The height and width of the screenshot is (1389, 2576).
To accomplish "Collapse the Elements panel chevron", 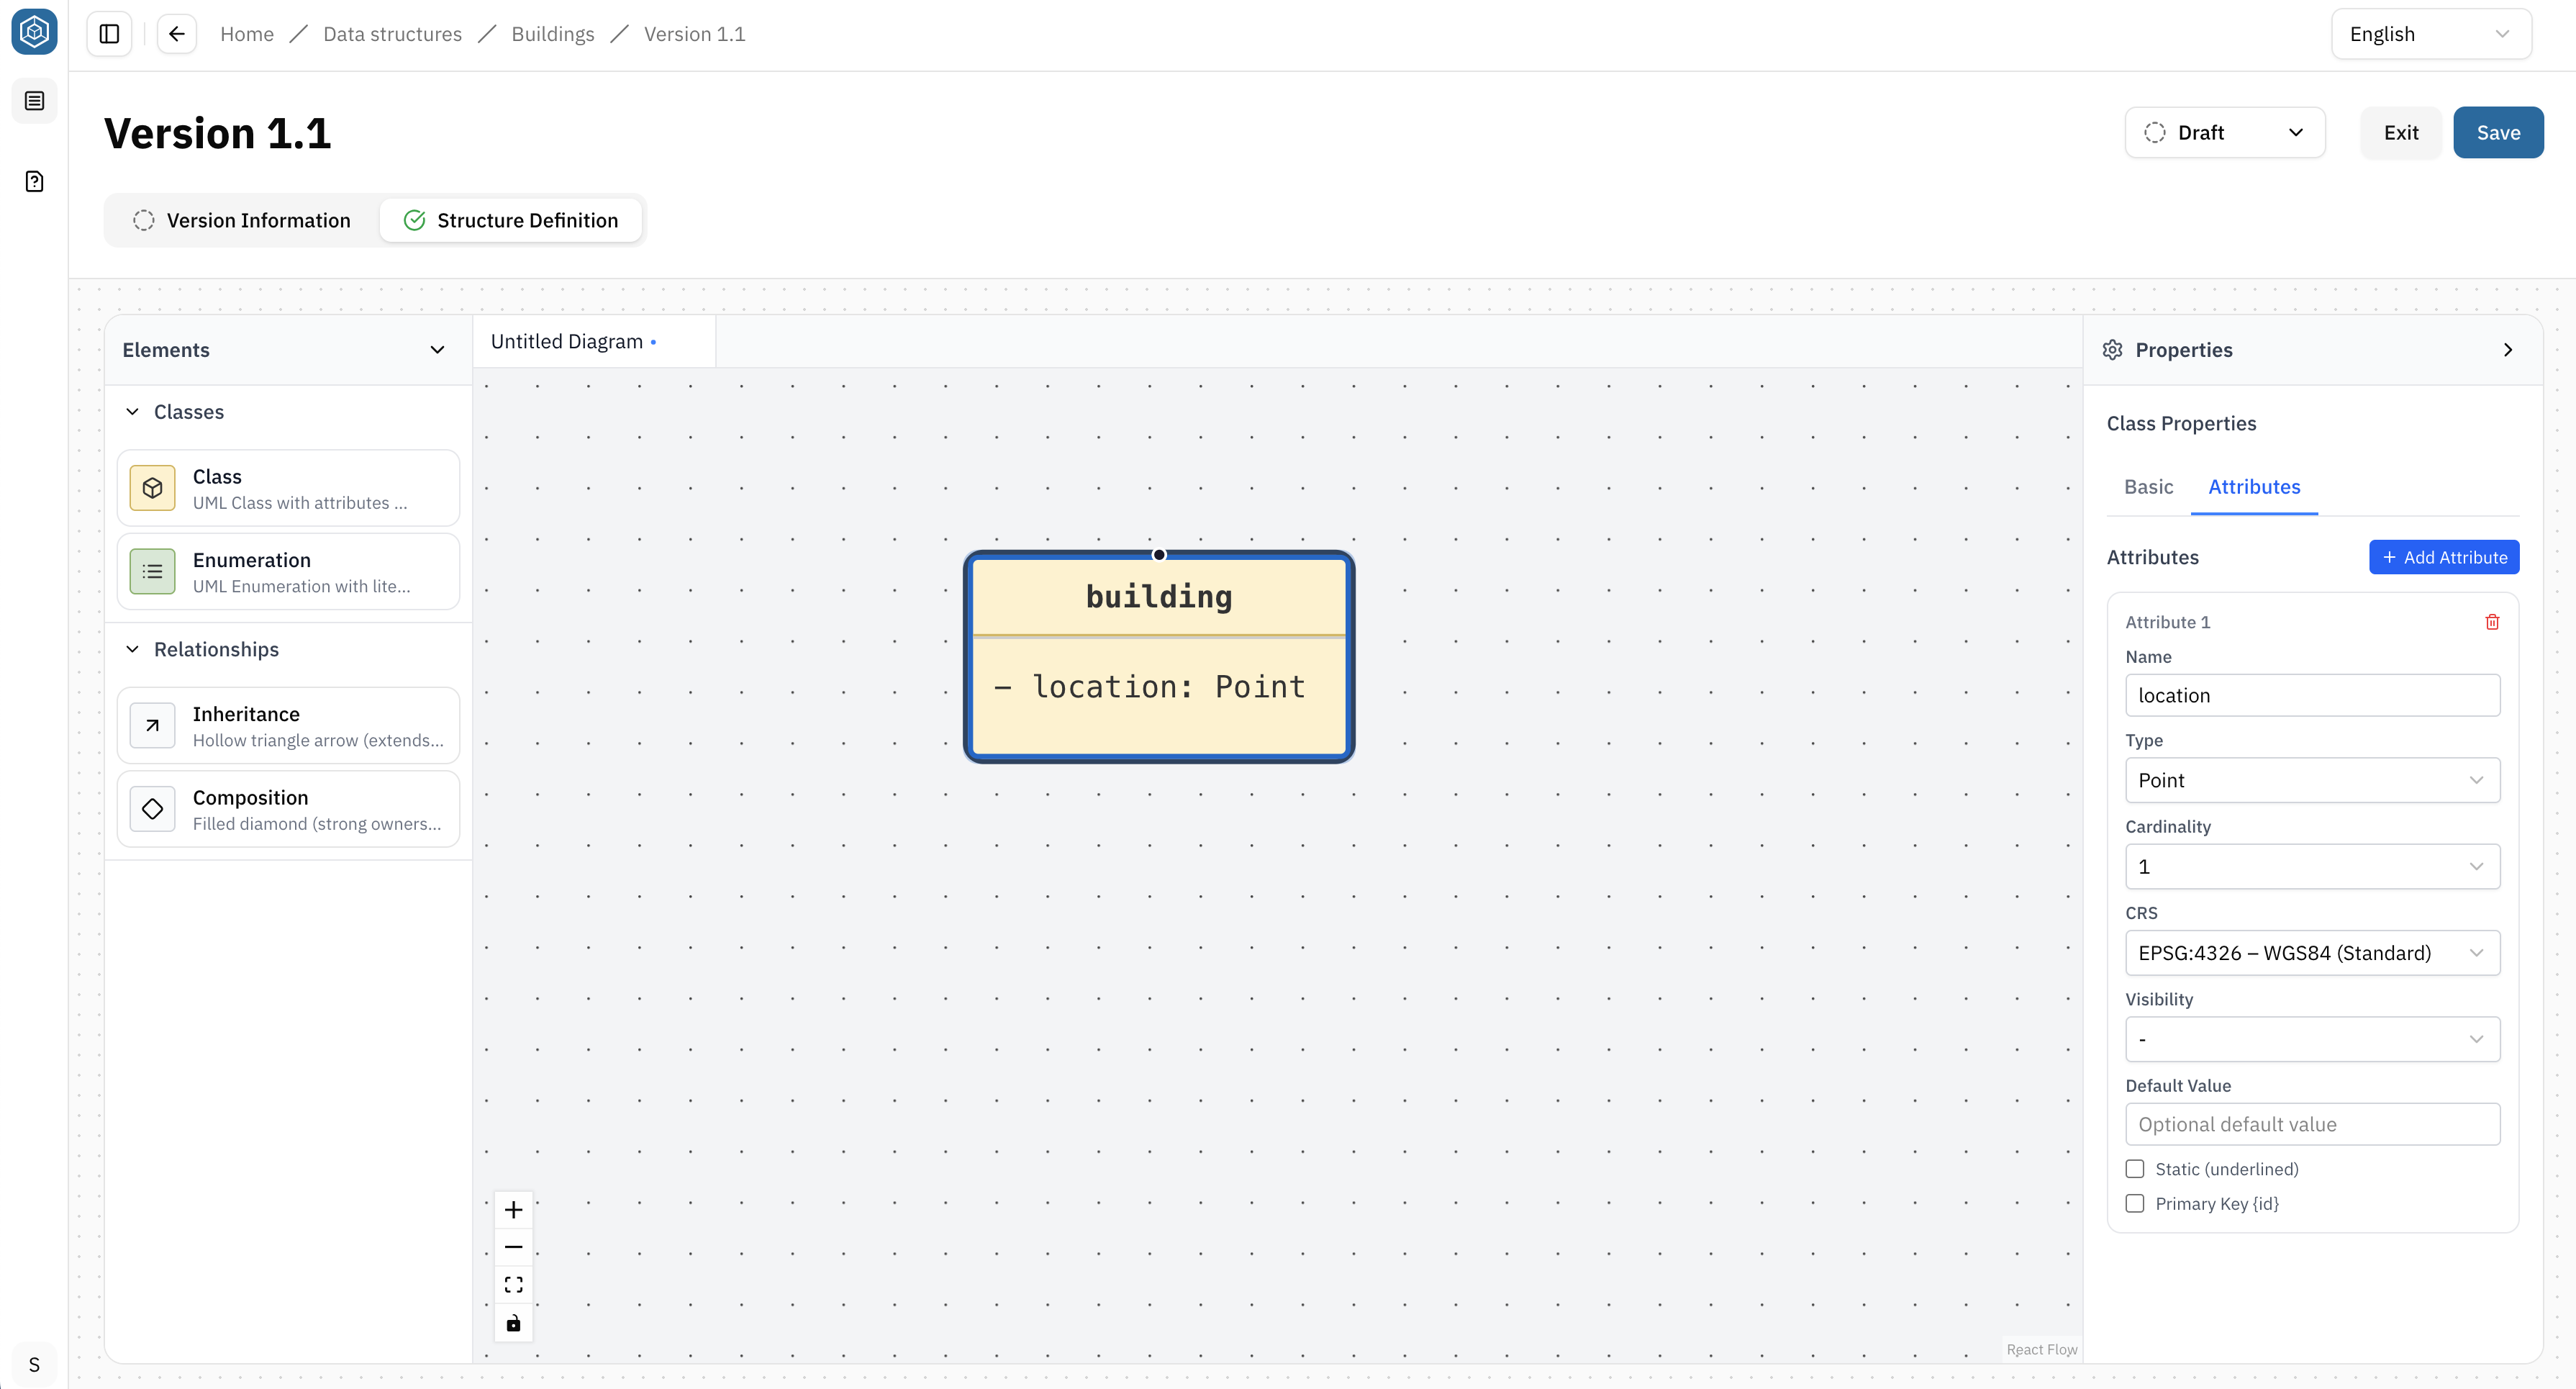I will pyautogui.click(x=437, y=350).
